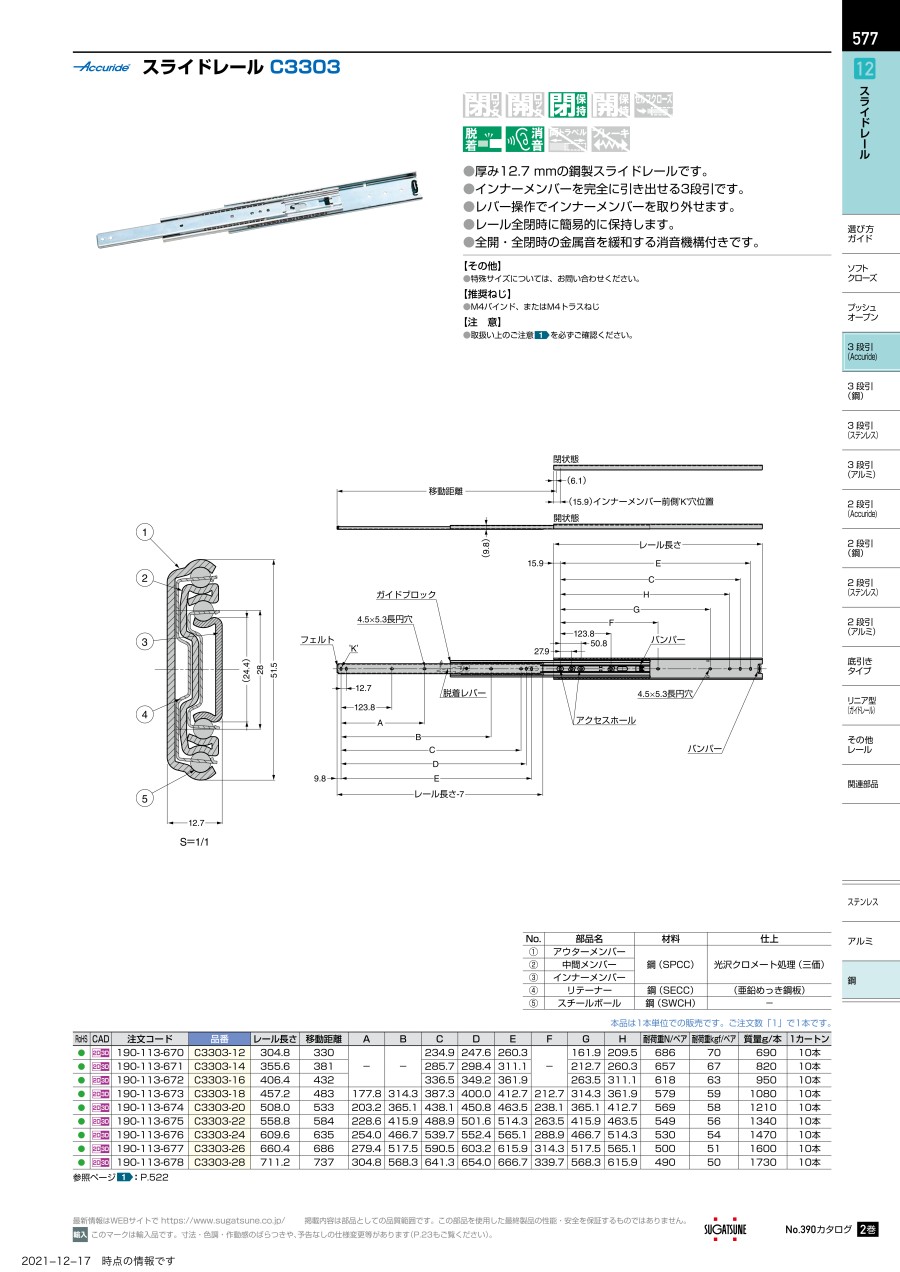Click the green 消音 silencing ear icon
The image size is (900, 1272).
tap(525, 139)
